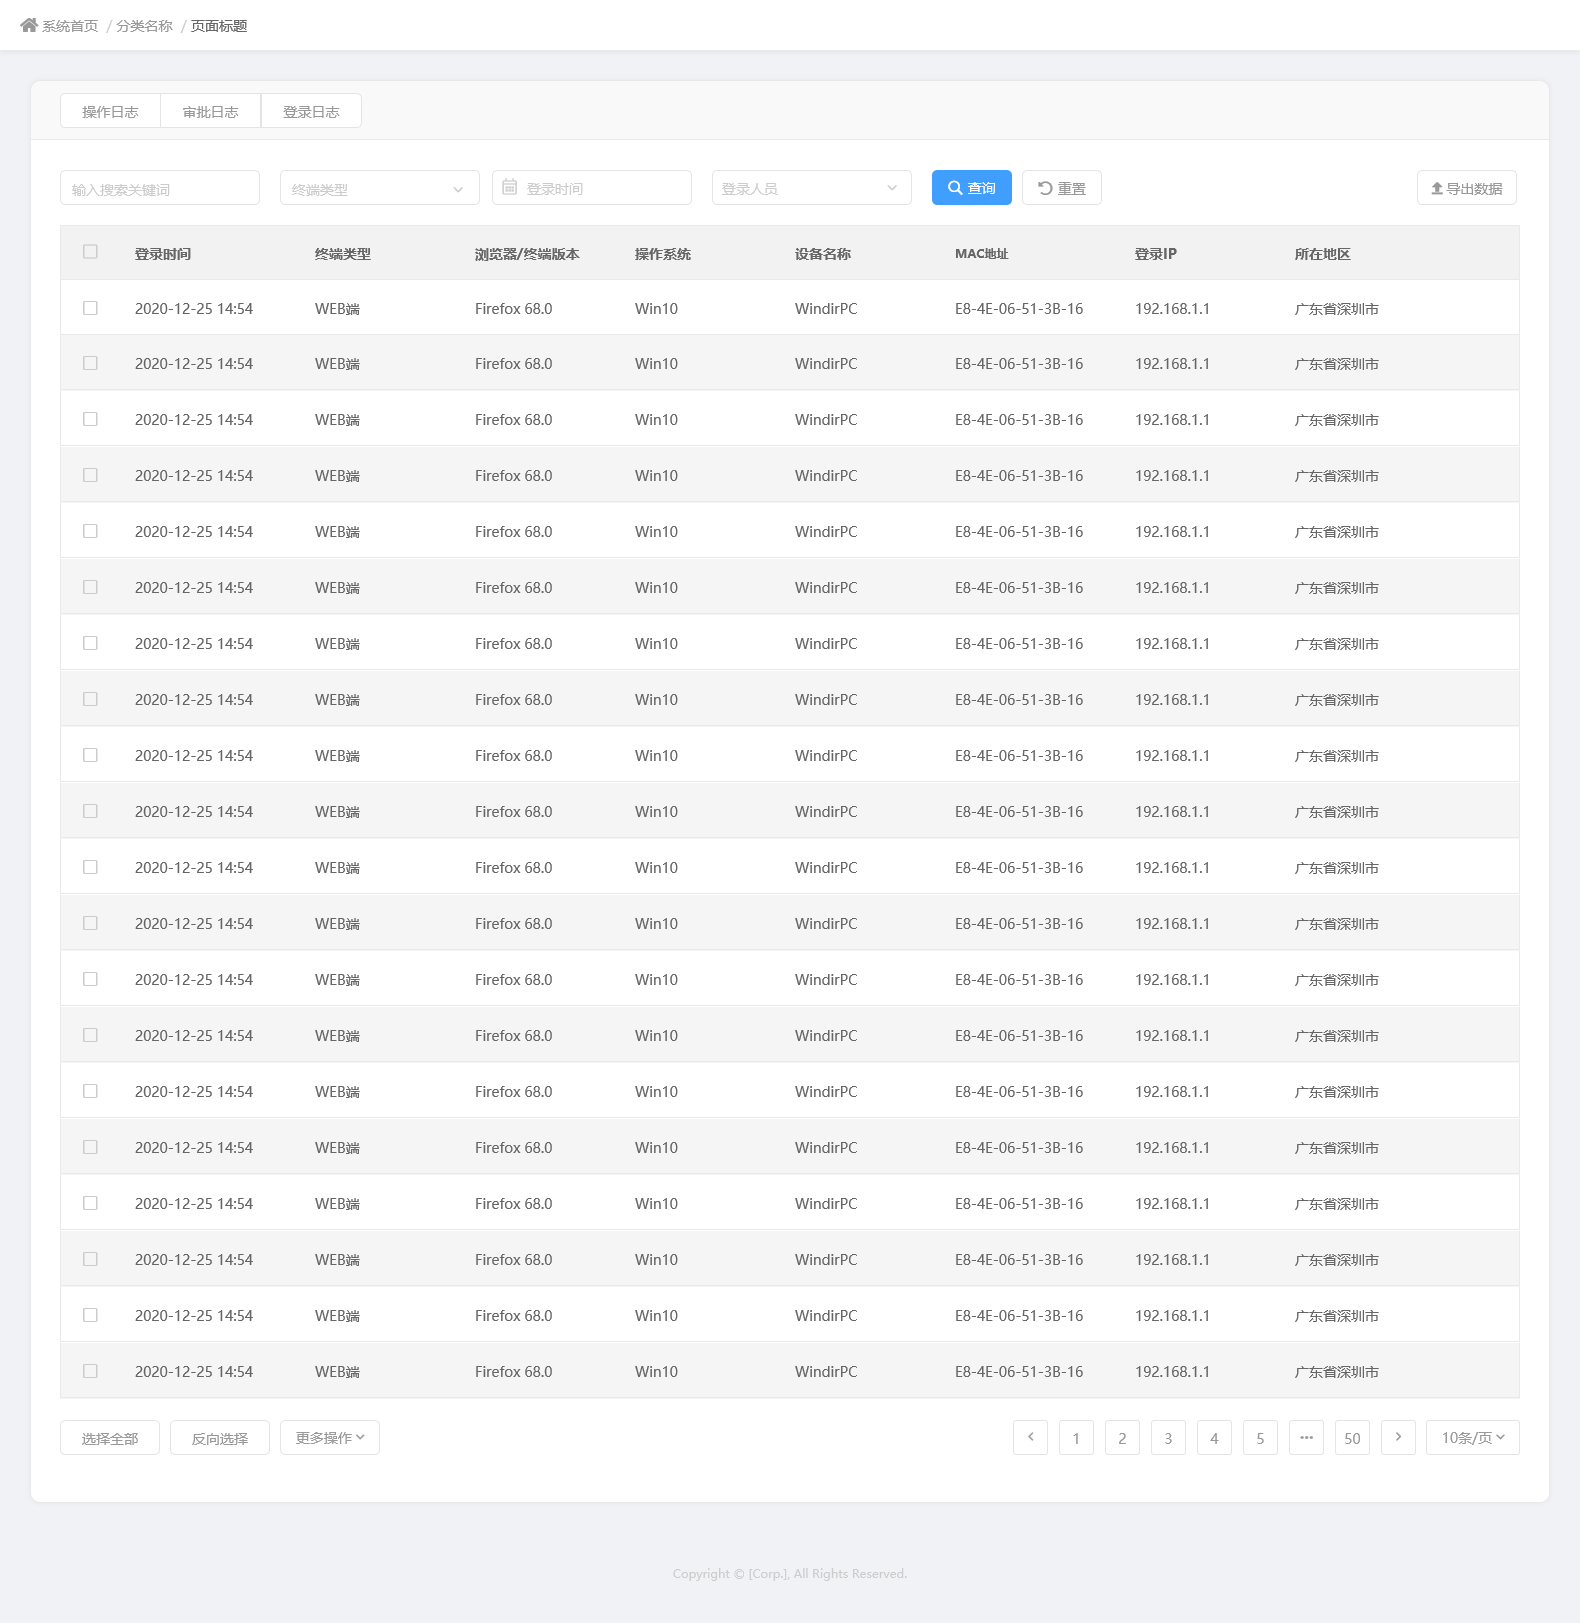Image resolution: width=1580 pixels, height=1623 pixels.
Task: Click the 操作系统 column header
Action: click(x=663, y=254)
